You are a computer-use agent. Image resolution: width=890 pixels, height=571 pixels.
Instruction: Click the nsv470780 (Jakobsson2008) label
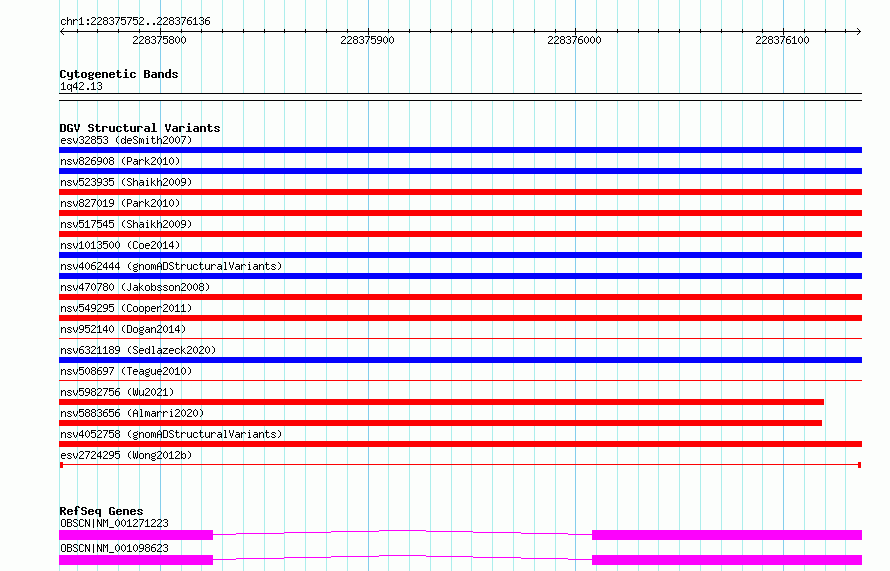135,287
